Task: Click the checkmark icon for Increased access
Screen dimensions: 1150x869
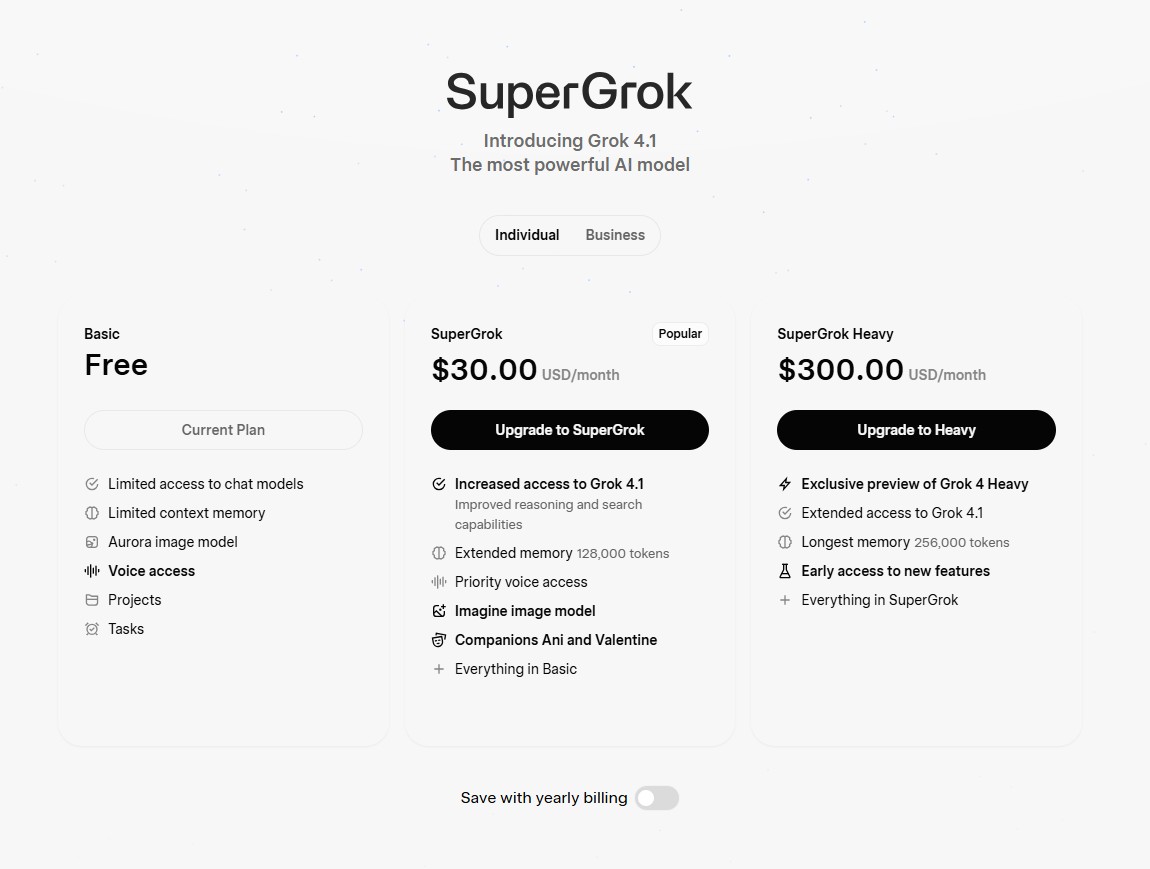Action: tap(438, 484)
